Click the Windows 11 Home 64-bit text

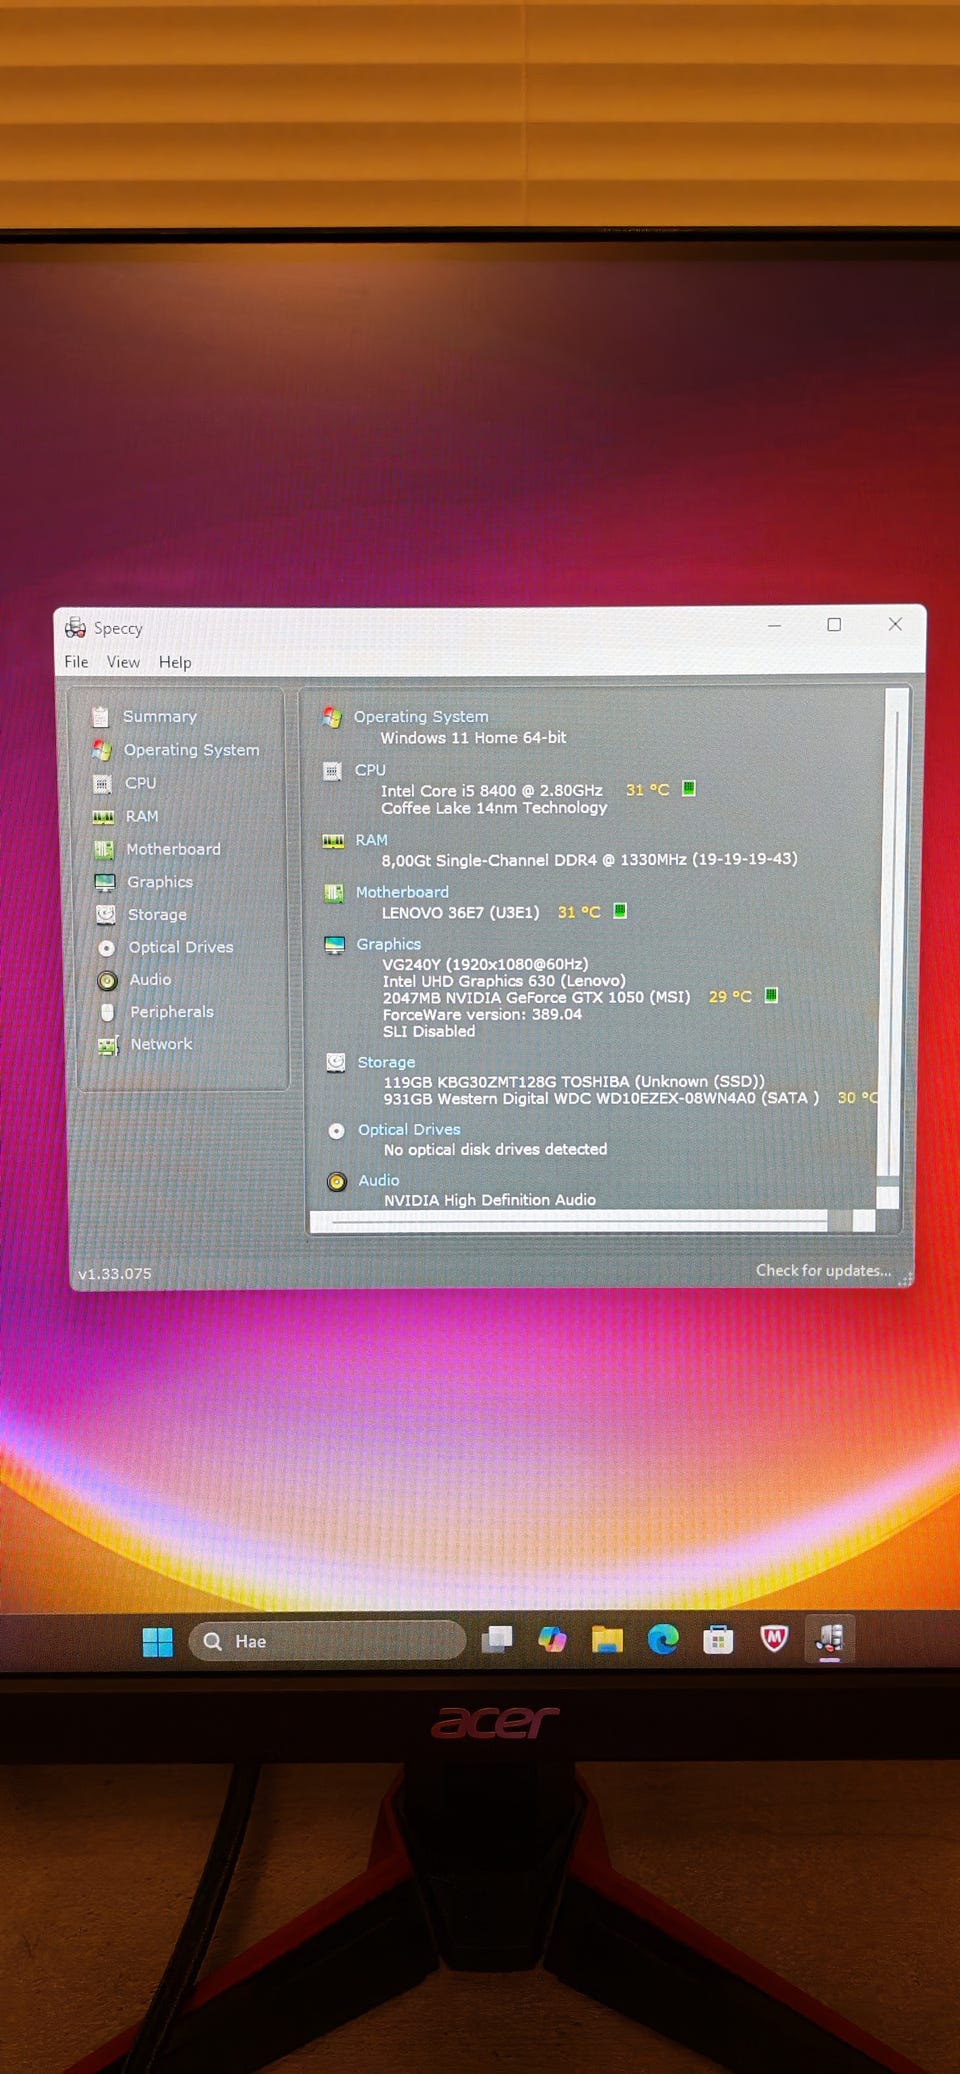pos(473,738)
